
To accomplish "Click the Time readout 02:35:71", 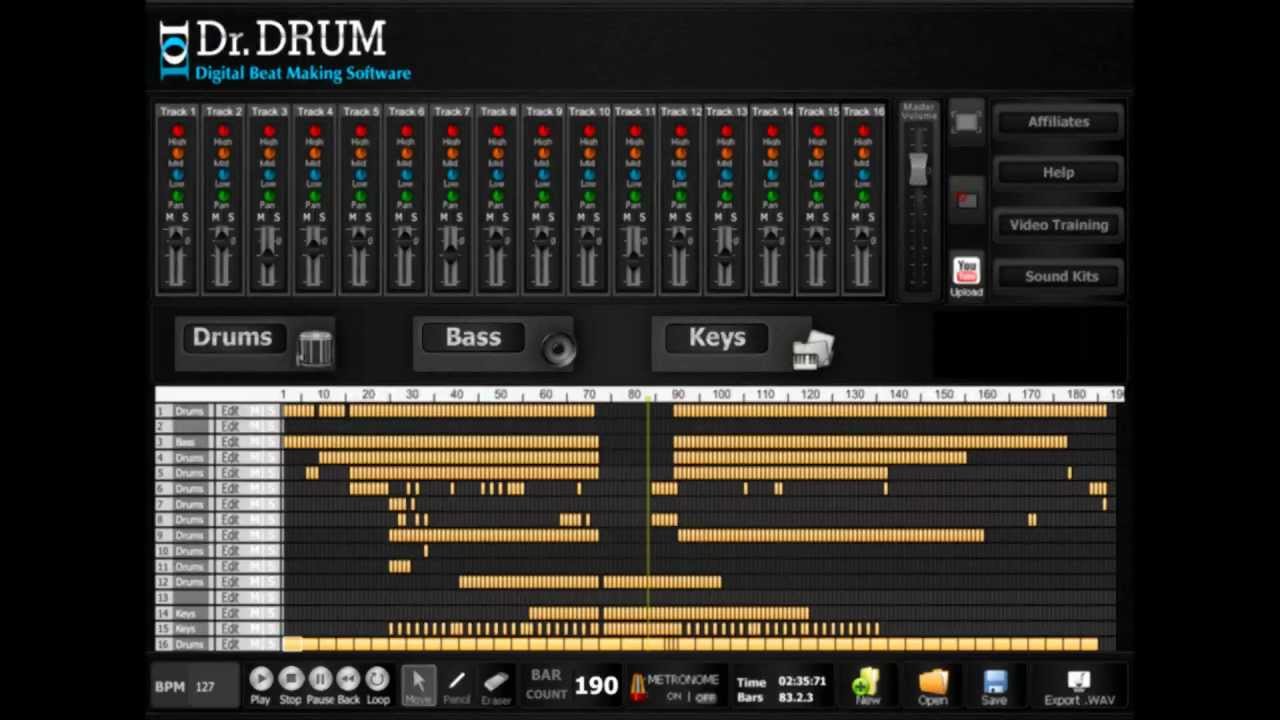I will [802, 681].
